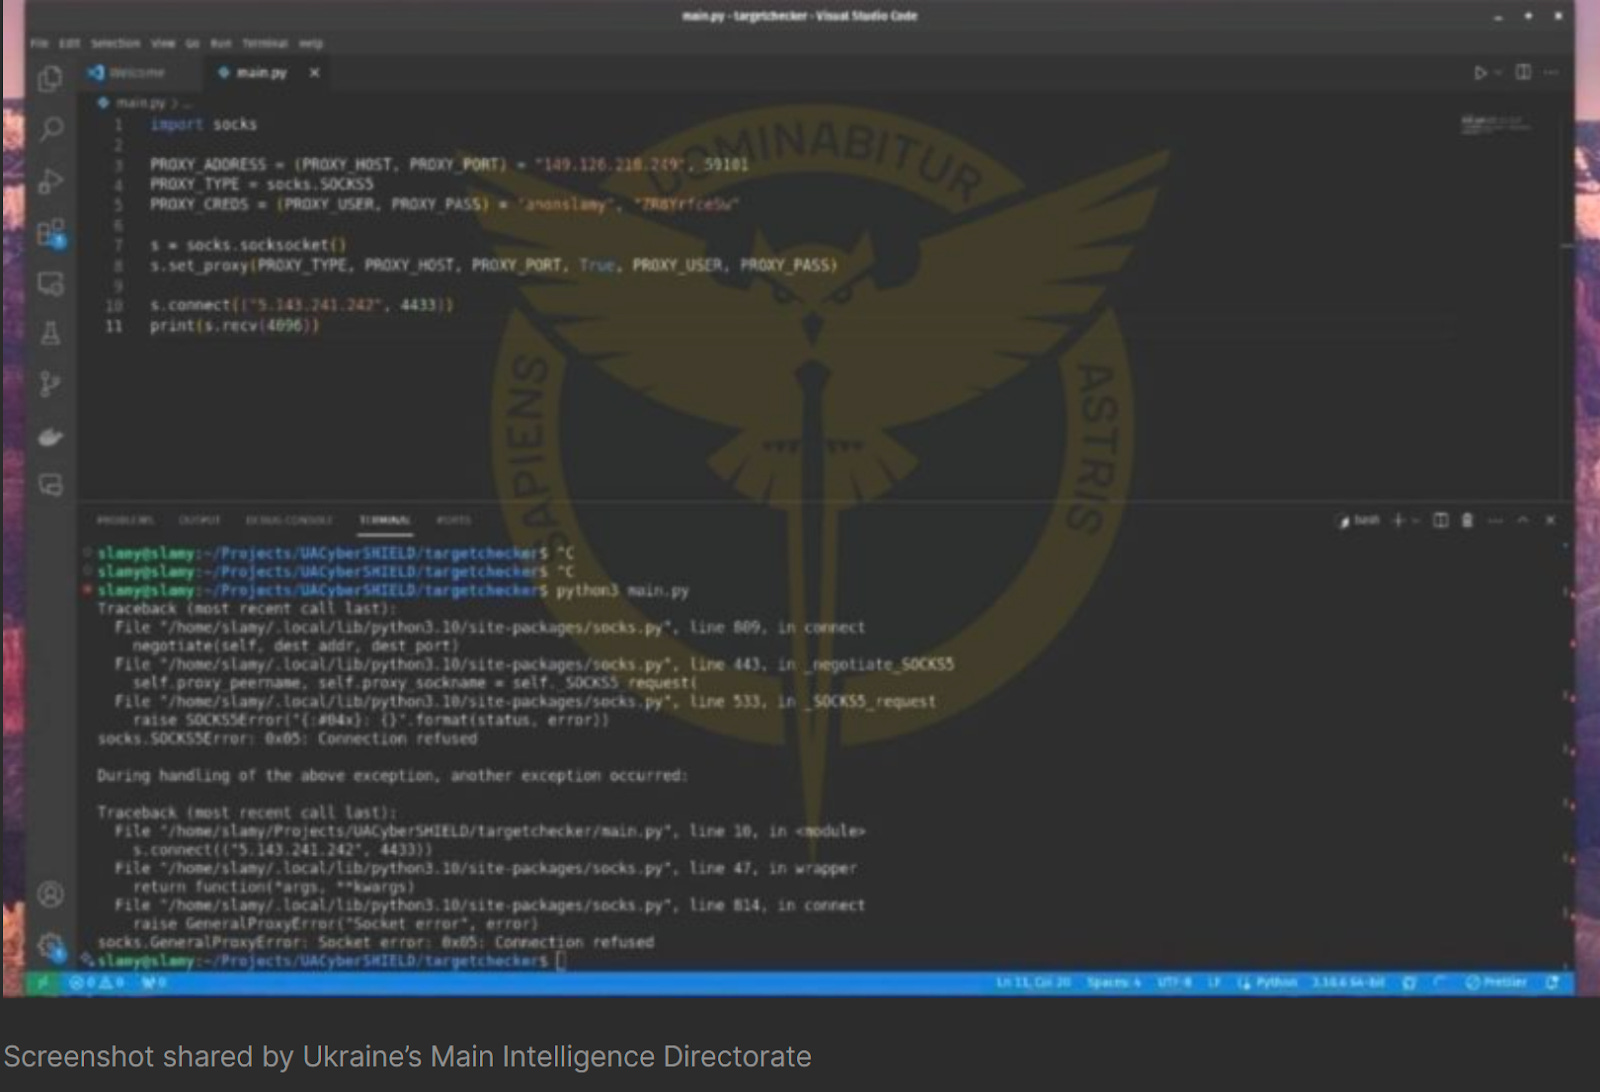Click the ports forwarded status item

pyautogui.click(x=153, y=983)
